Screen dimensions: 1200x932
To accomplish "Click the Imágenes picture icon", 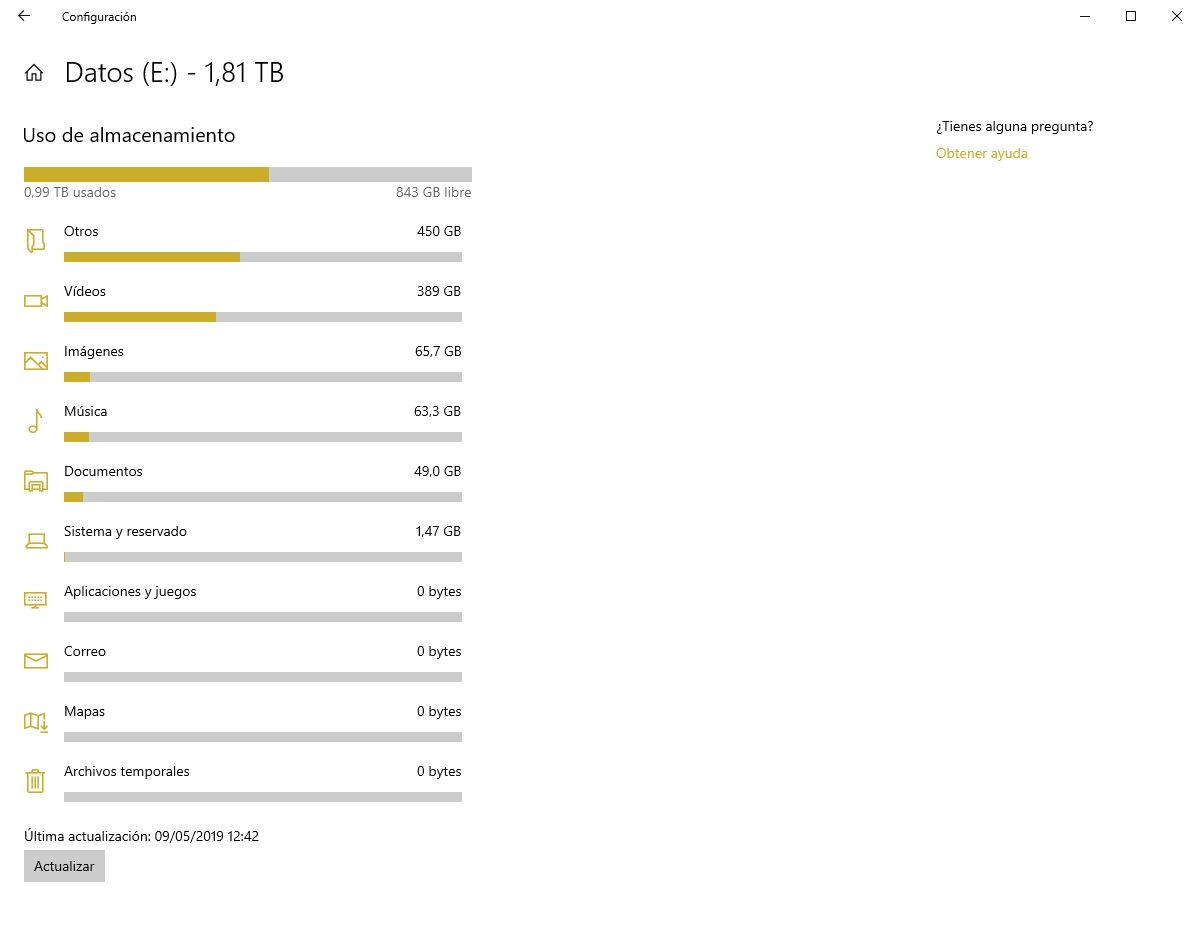I will [36, 361].
